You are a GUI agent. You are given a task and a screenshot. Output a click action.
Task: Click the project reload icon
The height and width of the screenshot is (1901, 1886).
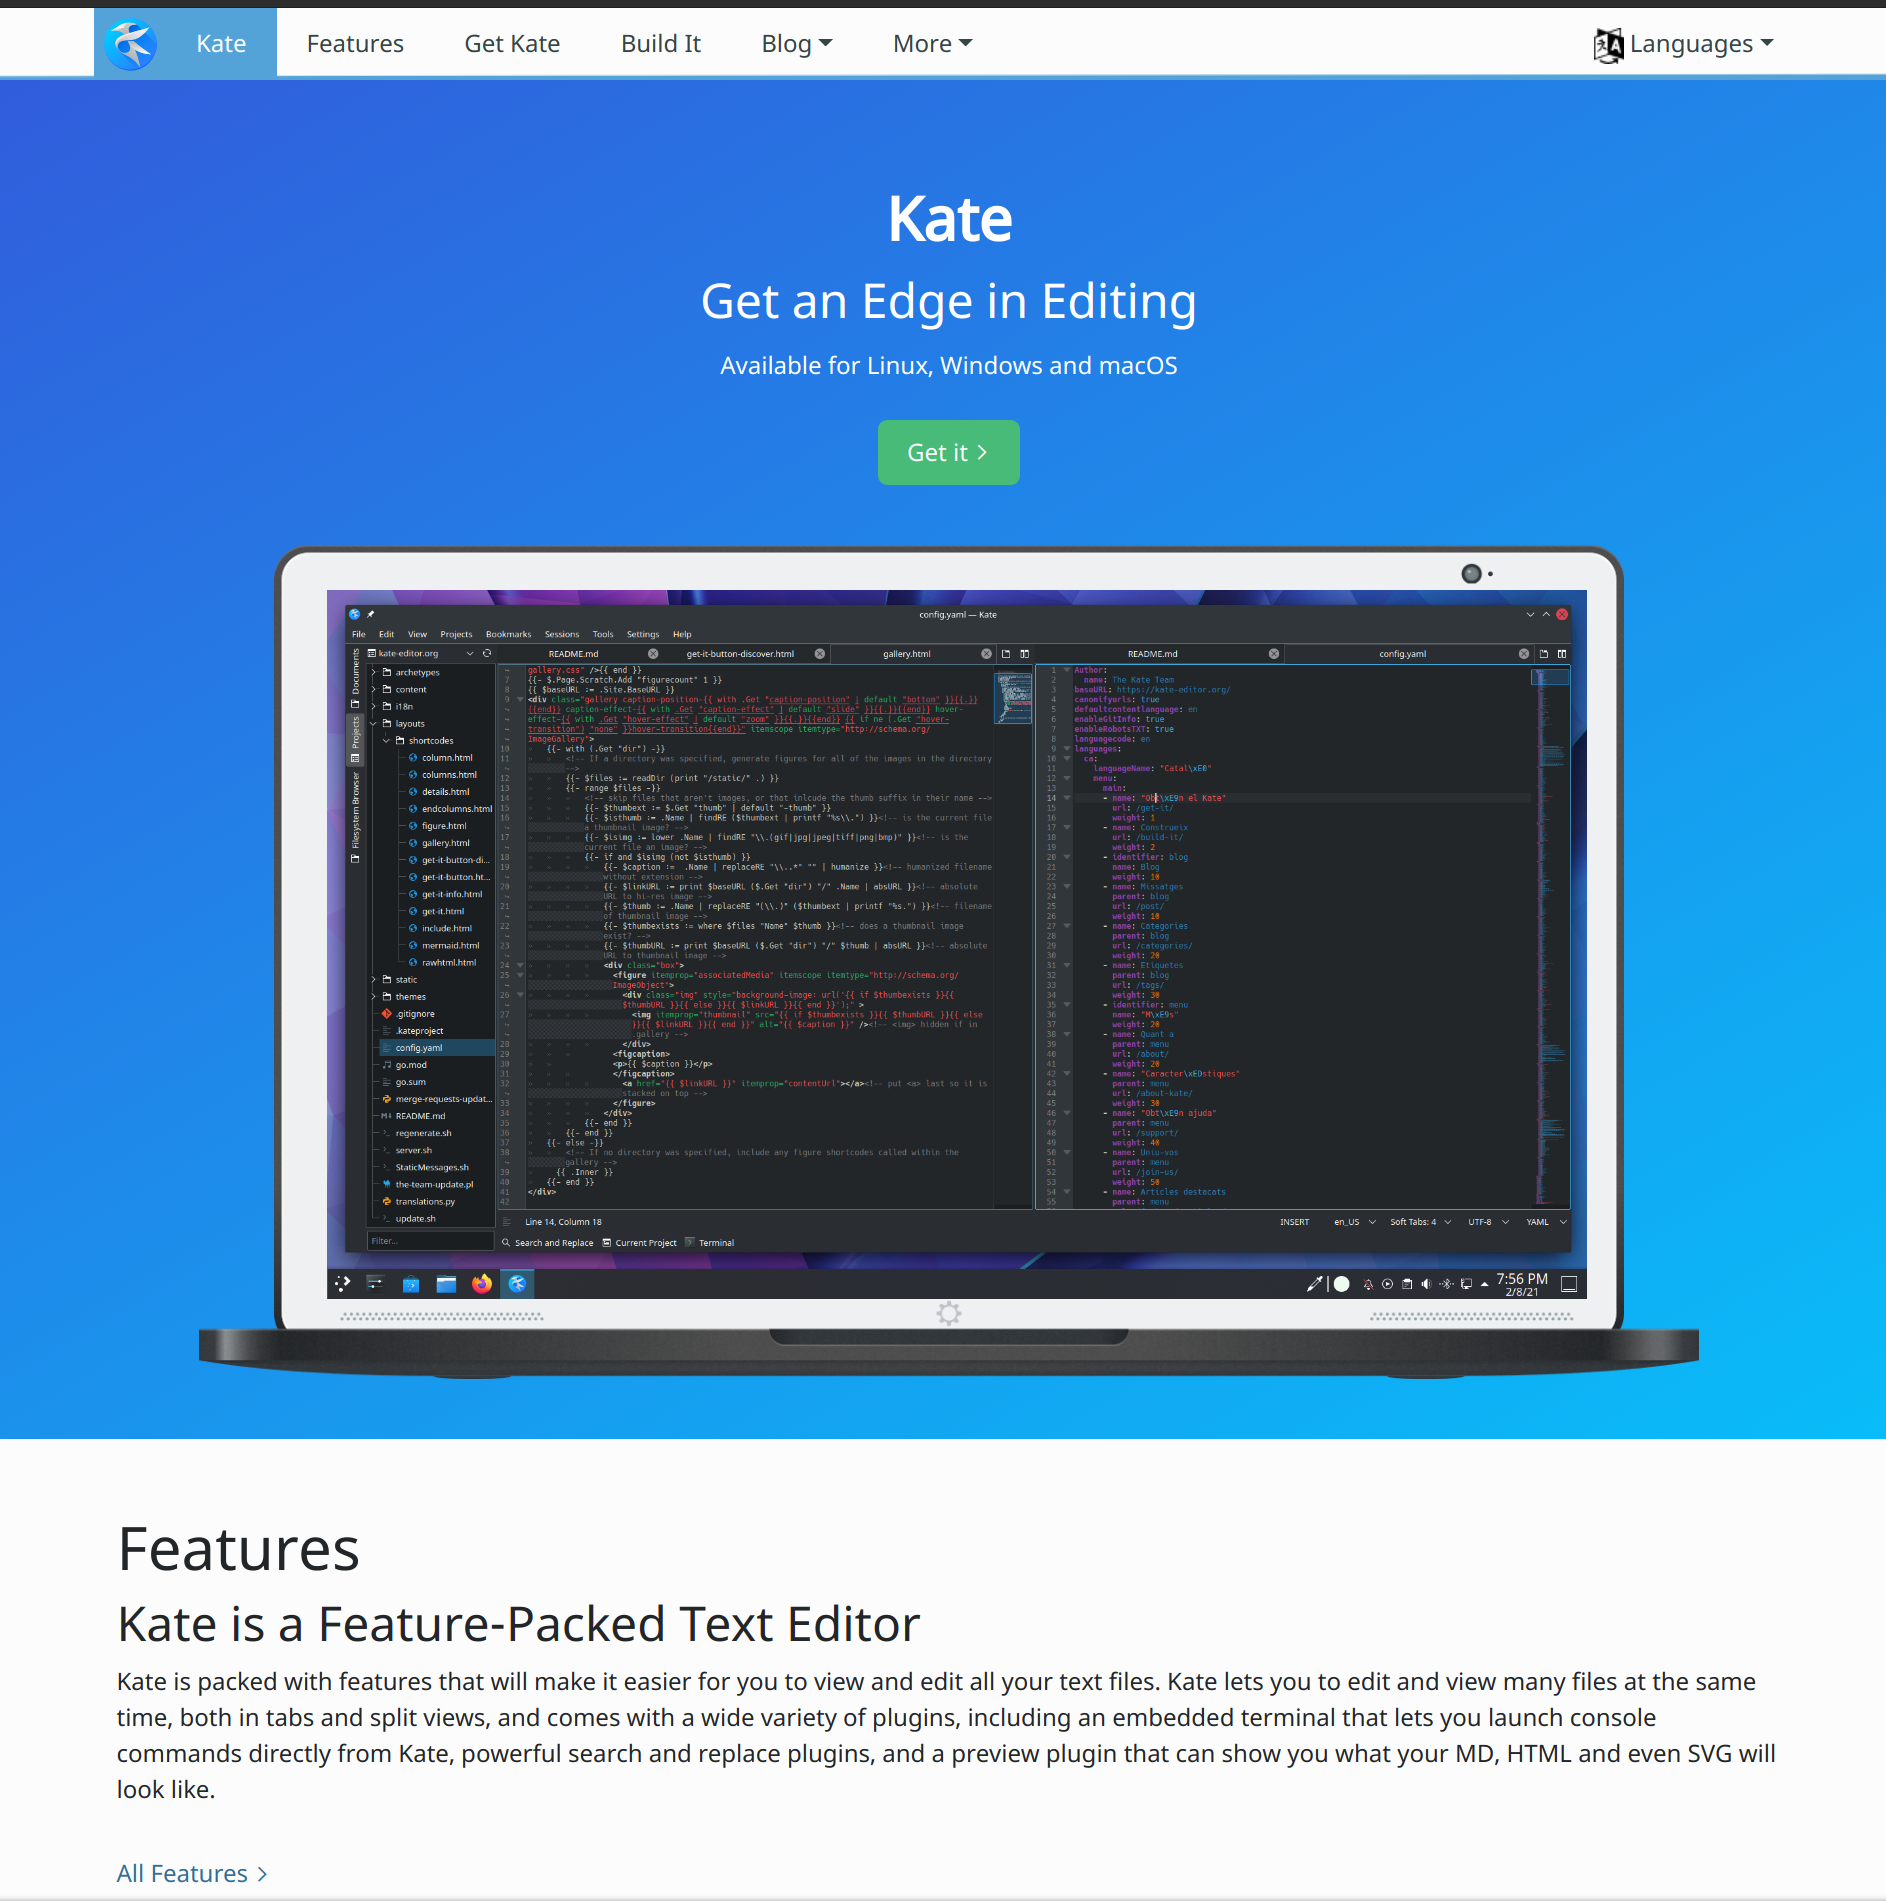[487, 654]
